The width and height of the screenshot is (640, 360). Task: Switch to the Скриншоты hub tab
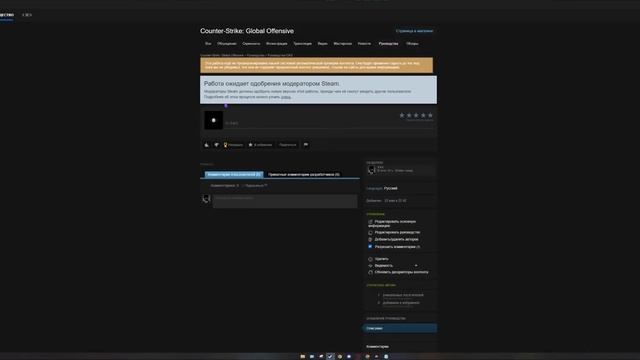pyautogui.click(x=251, y=44)
